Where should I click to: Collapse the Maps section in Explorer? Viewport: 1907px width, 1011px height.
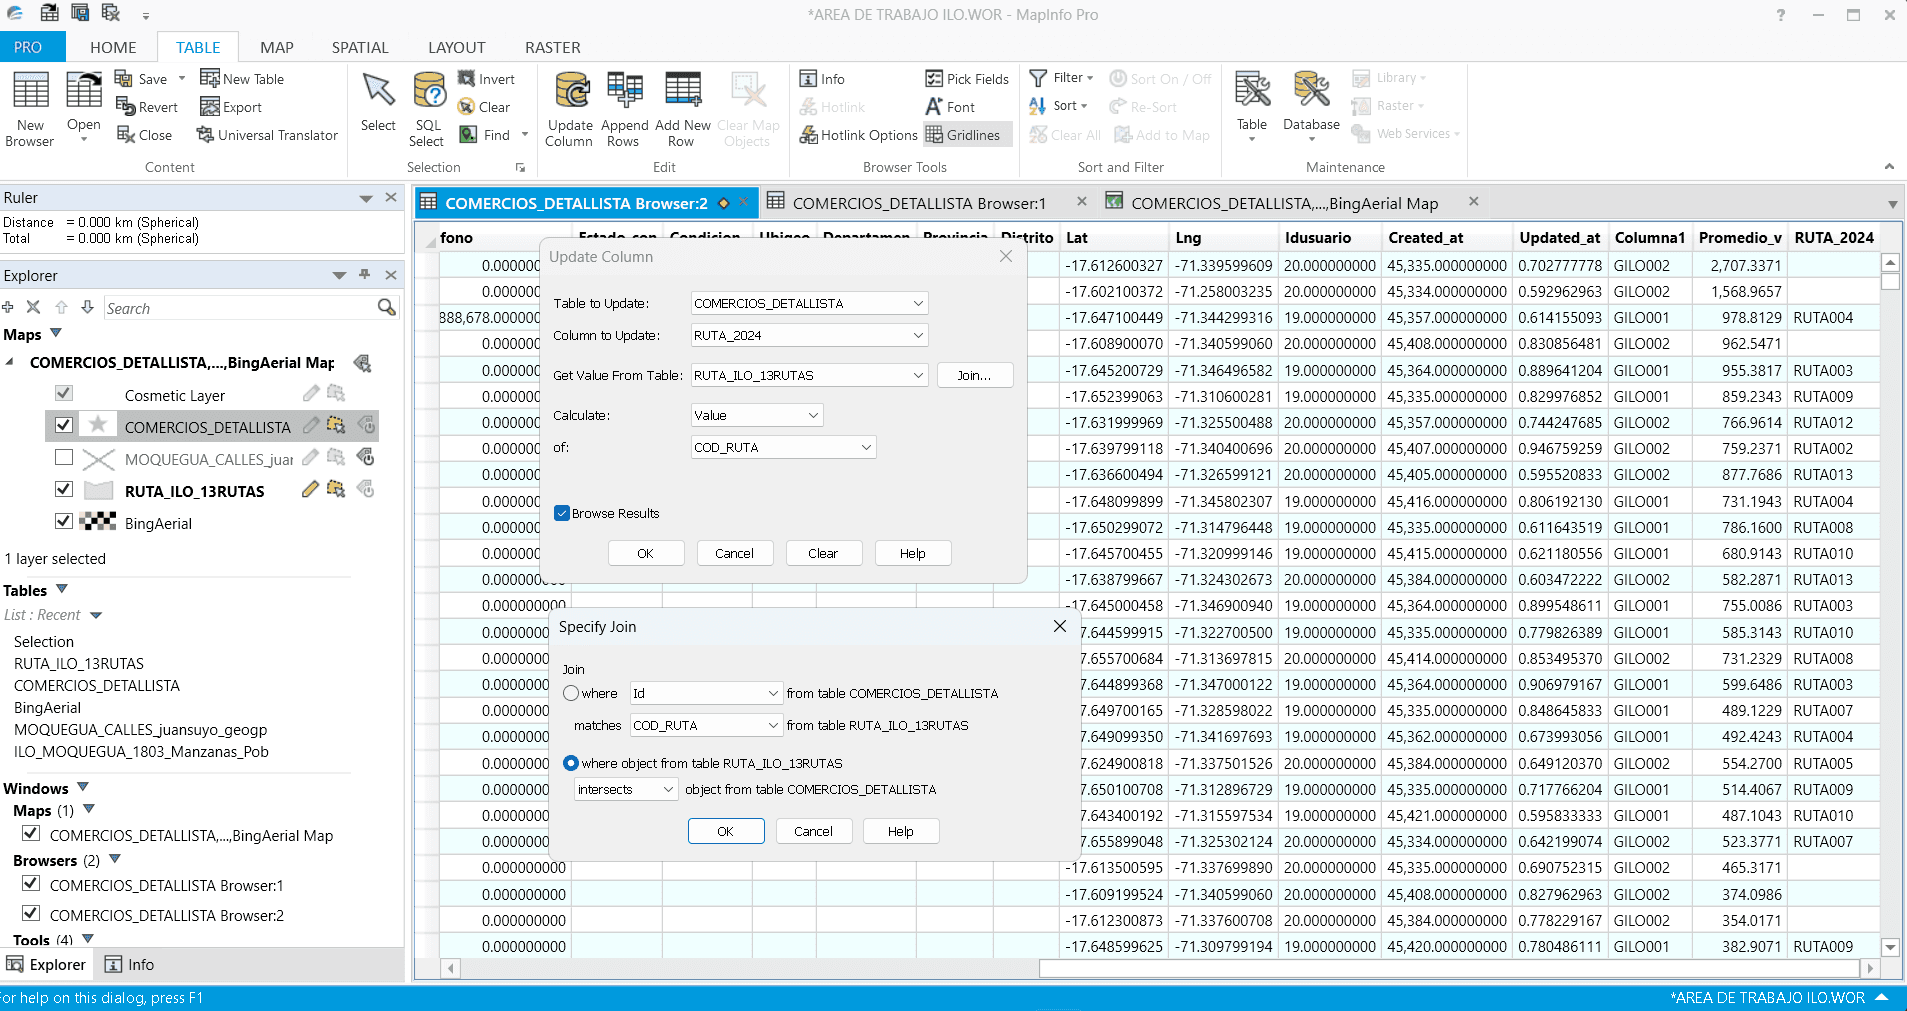coord(56,333)
